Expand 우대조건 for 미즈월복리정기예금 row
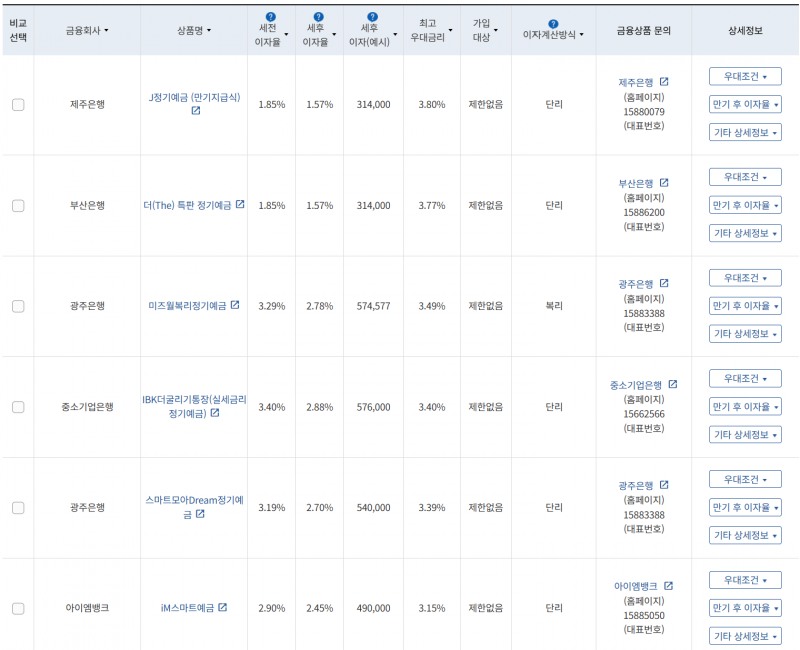Viewport: 800px width, 650px height. coord(745,278)
